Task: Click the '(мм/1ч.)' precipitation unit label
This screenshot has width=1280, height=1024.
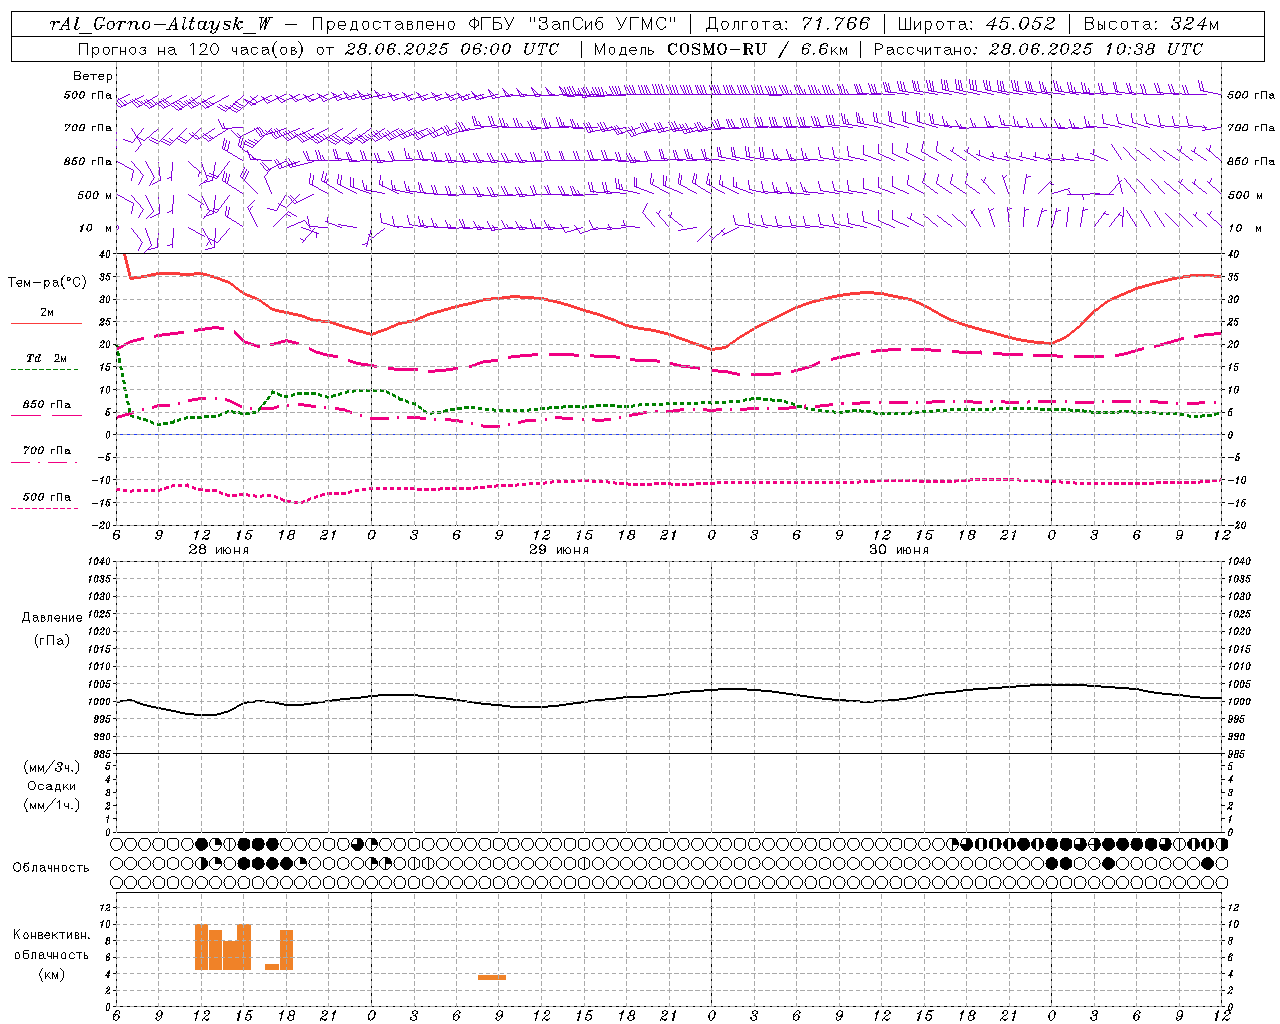Action: (x=51, y=805)
